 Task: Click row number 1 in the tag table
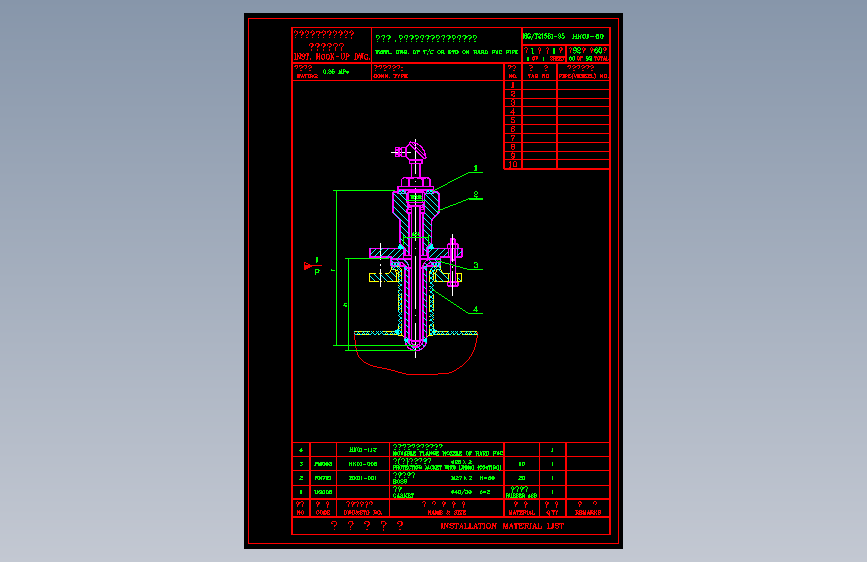[513, 85]
